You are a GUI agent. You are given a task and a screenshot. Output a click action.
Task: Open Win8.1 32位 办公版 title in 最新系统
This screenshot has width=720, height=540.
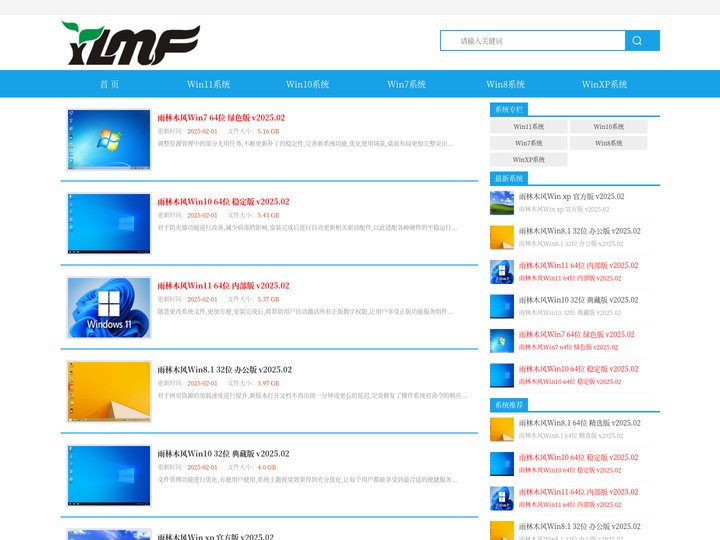pos(579,231)
